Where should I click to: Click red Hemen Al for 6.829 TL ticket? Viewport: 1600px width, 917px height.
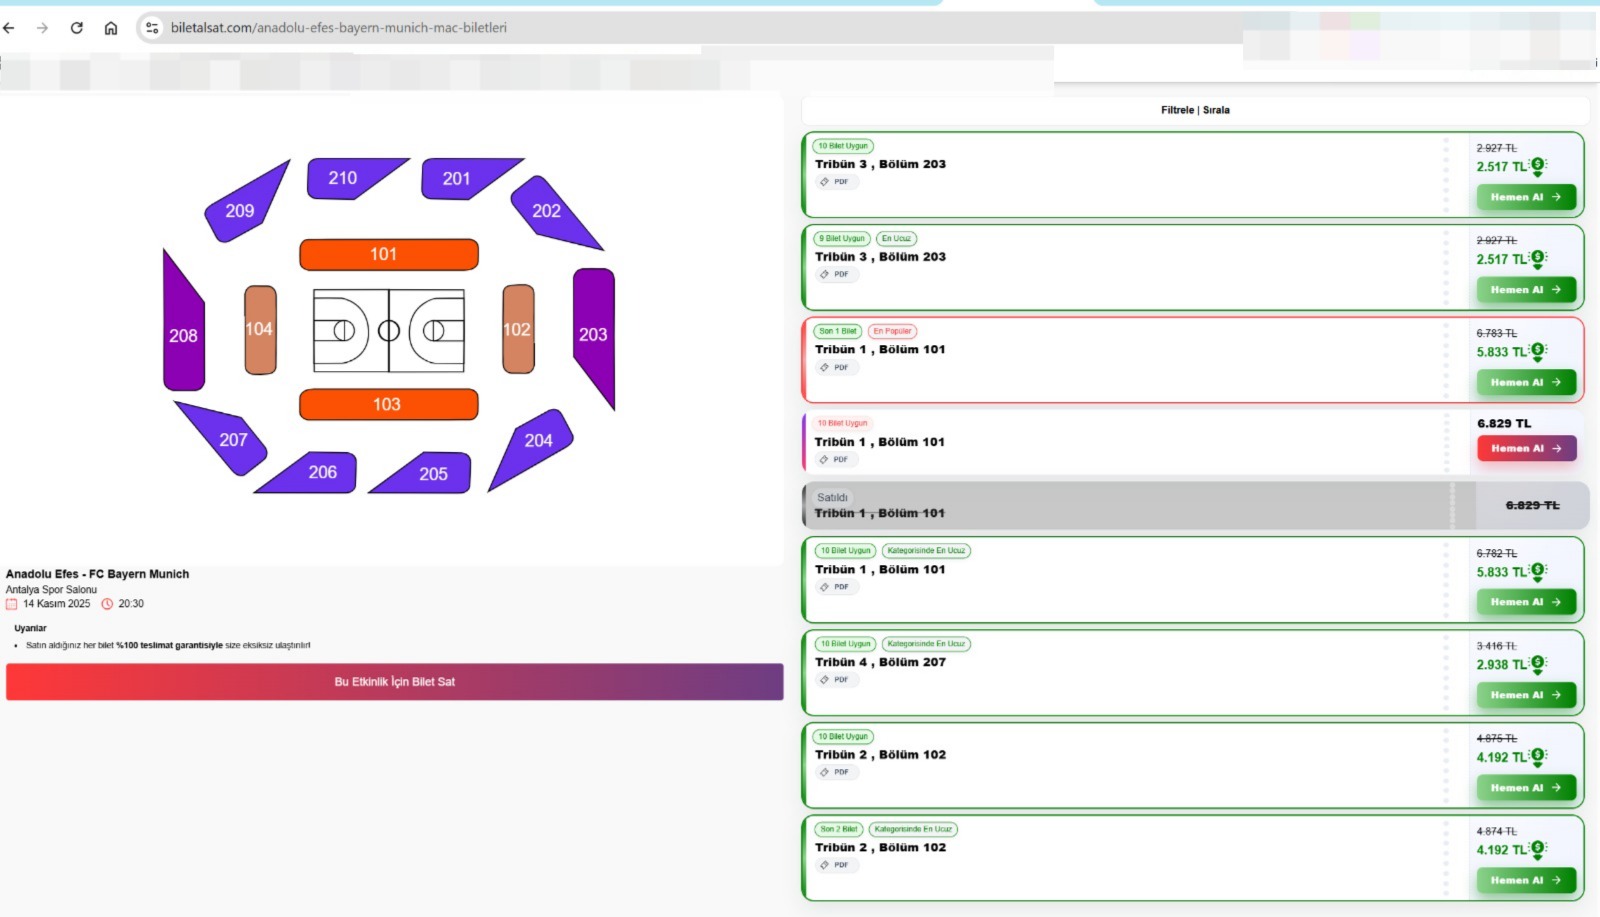[x=1526, y=448]
